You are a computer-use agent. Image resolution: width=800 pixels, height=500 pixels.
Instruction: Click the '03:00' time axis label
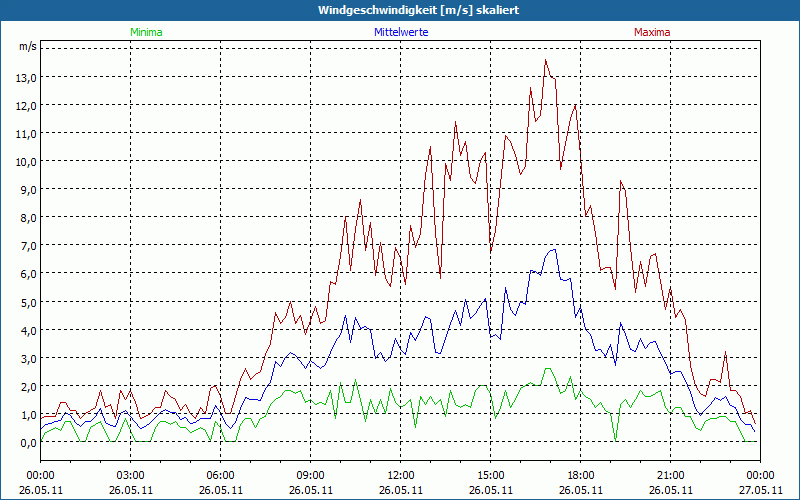(x=131, y=476)
